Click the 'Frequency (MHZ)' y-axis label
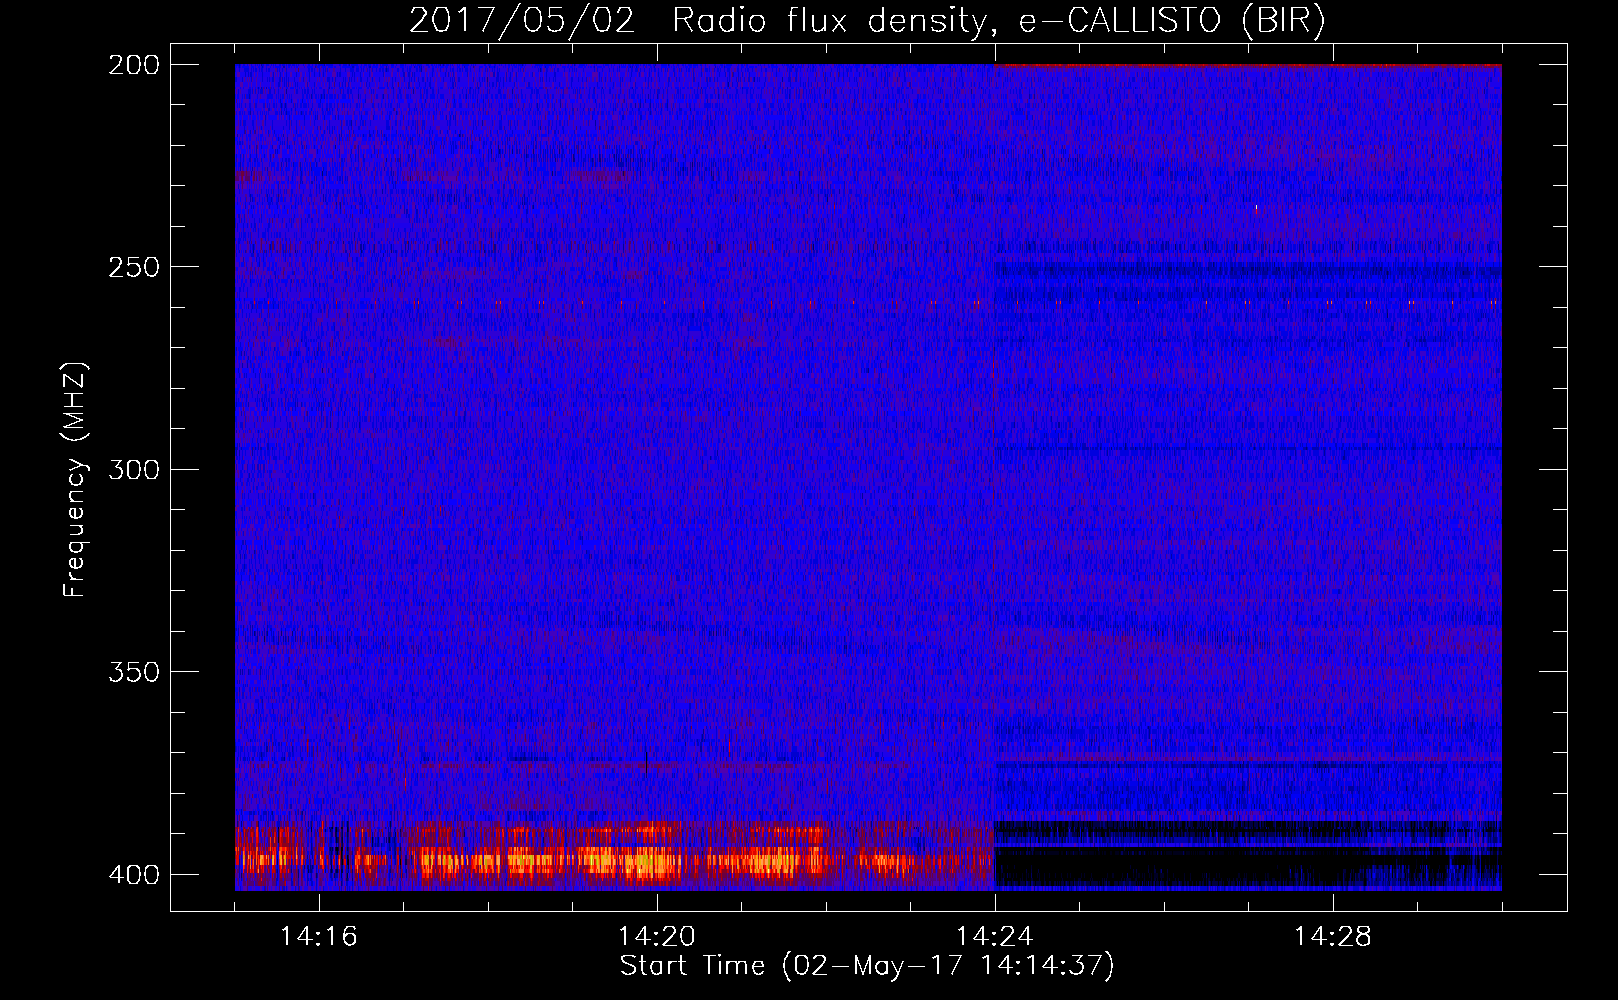 pyautogui.click(x=75, y=480)
